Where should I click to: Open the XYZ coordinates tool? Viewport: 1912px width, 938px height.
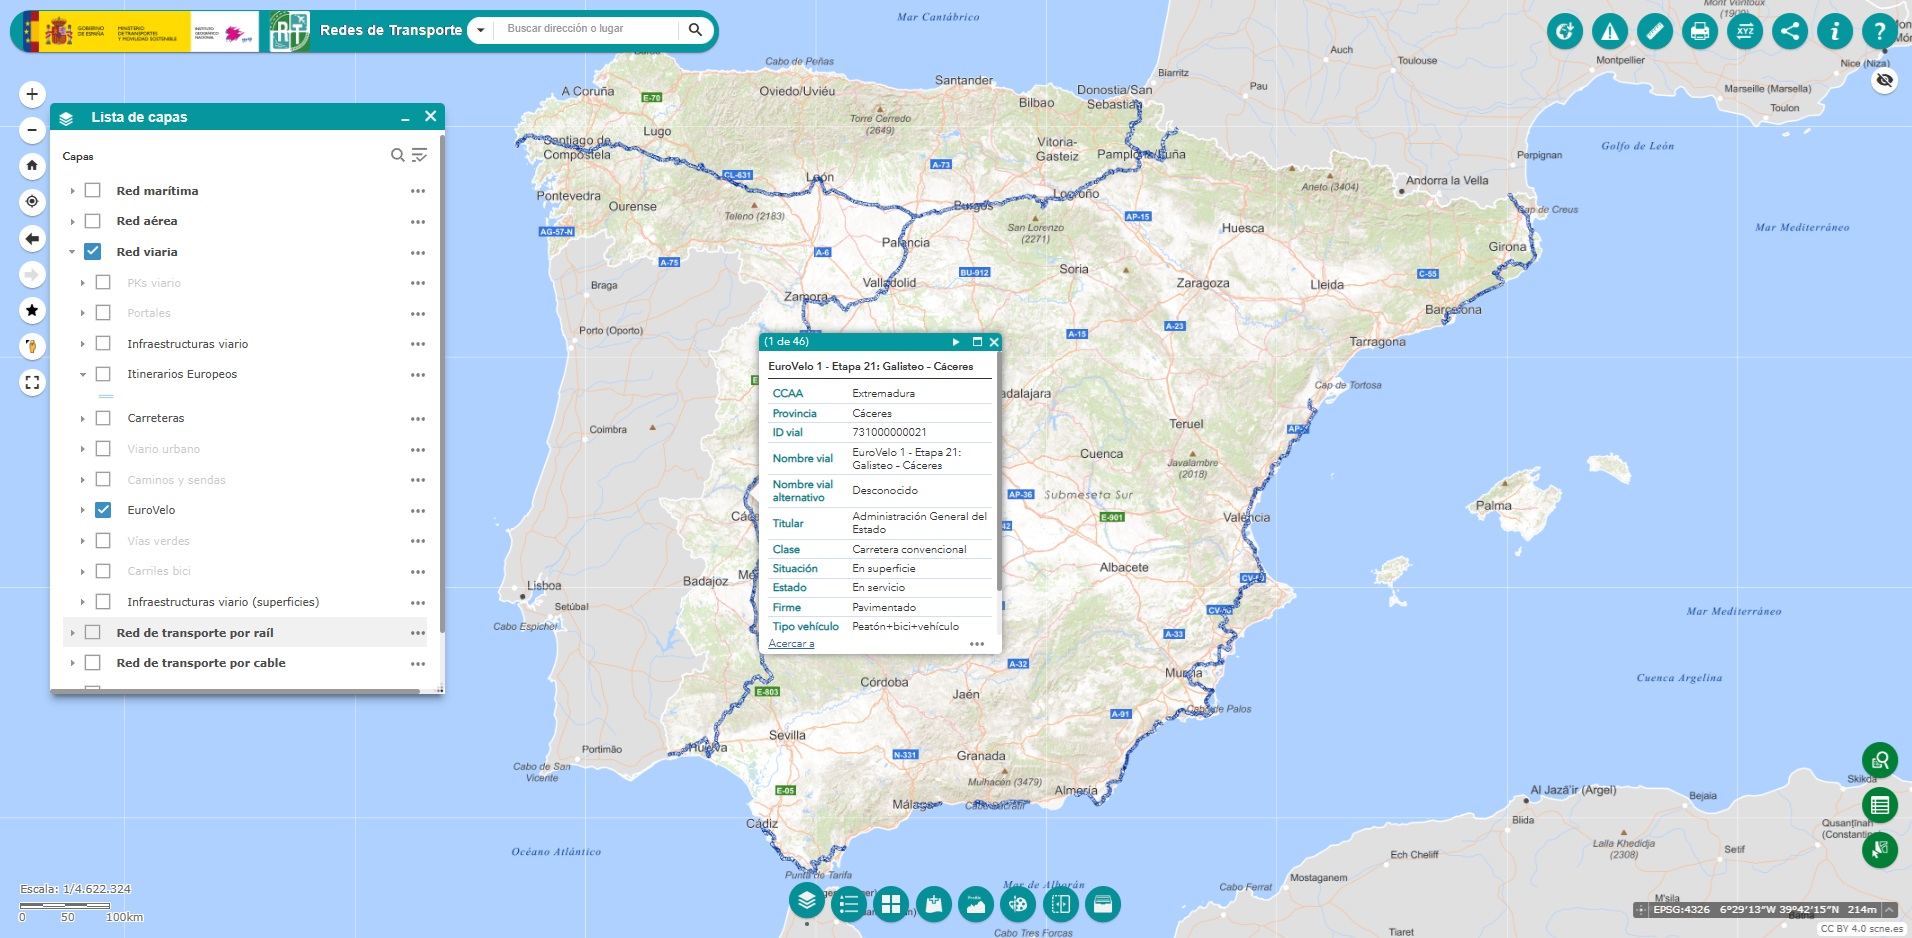[x=1745, y=31]
